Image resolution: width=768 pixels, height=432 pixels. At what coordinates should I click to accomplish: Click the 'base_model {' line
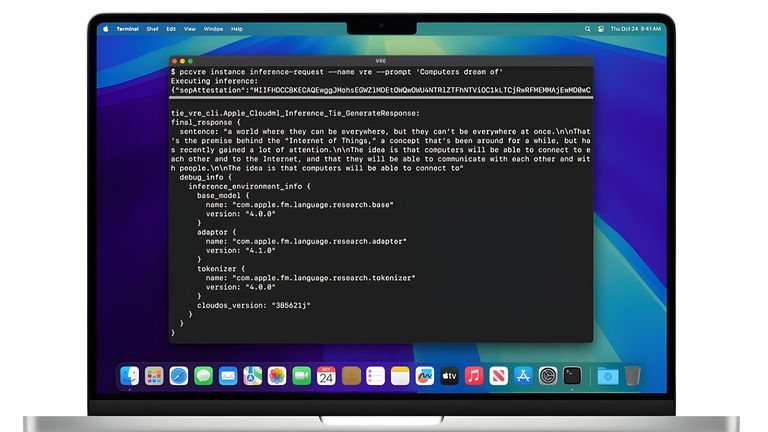(x=223, y=195)
